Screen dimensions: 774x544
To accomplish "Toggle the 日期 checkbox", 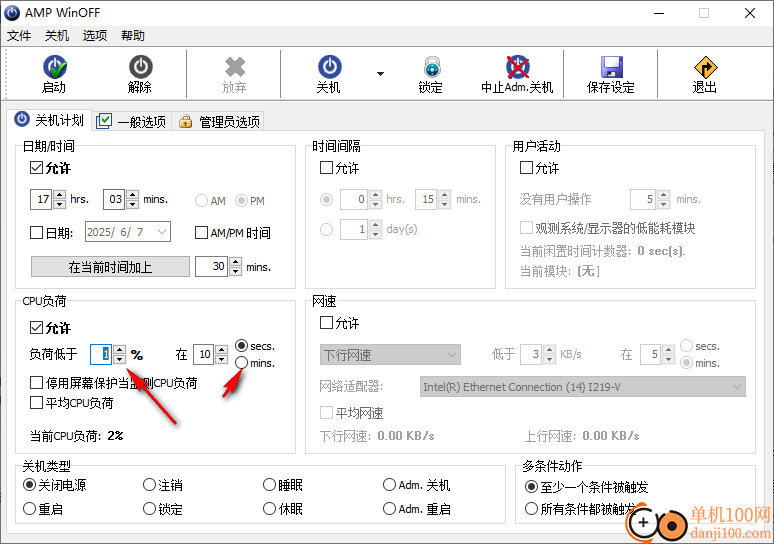I will coord(37,233).
